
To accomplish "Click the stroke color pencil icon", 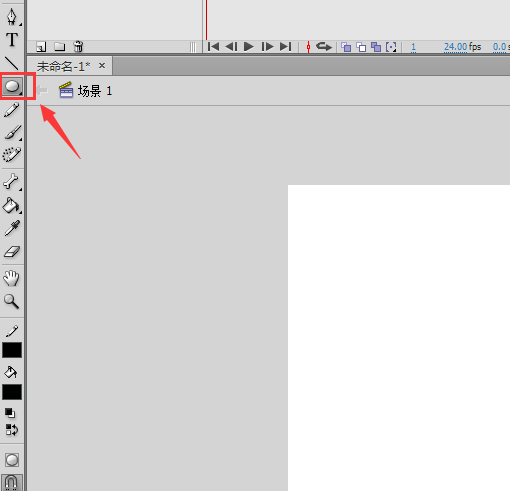I will [x=12, y=331].
